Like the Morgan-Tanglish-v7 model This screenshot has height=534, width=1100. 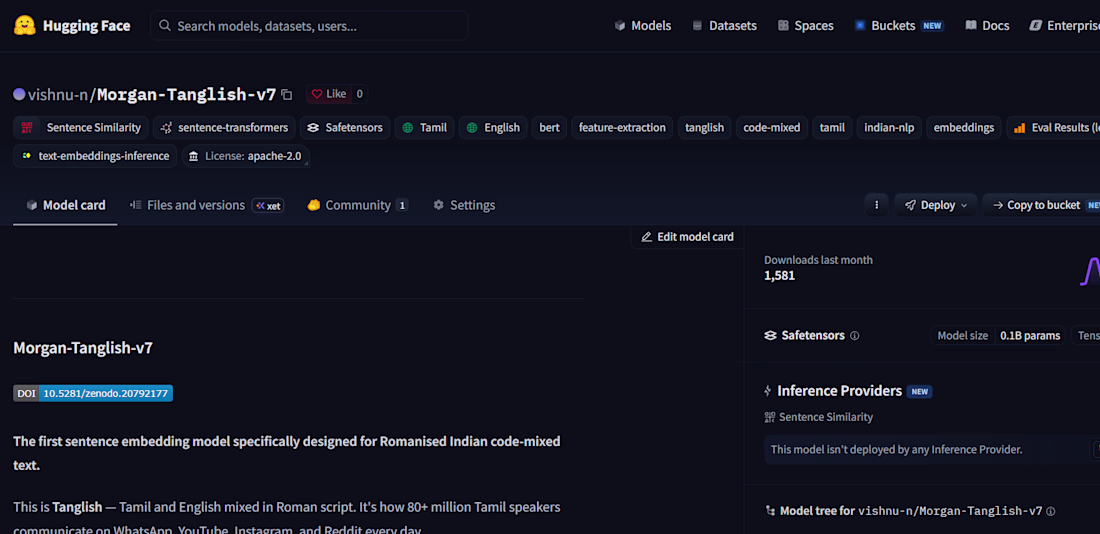point(329,94)
